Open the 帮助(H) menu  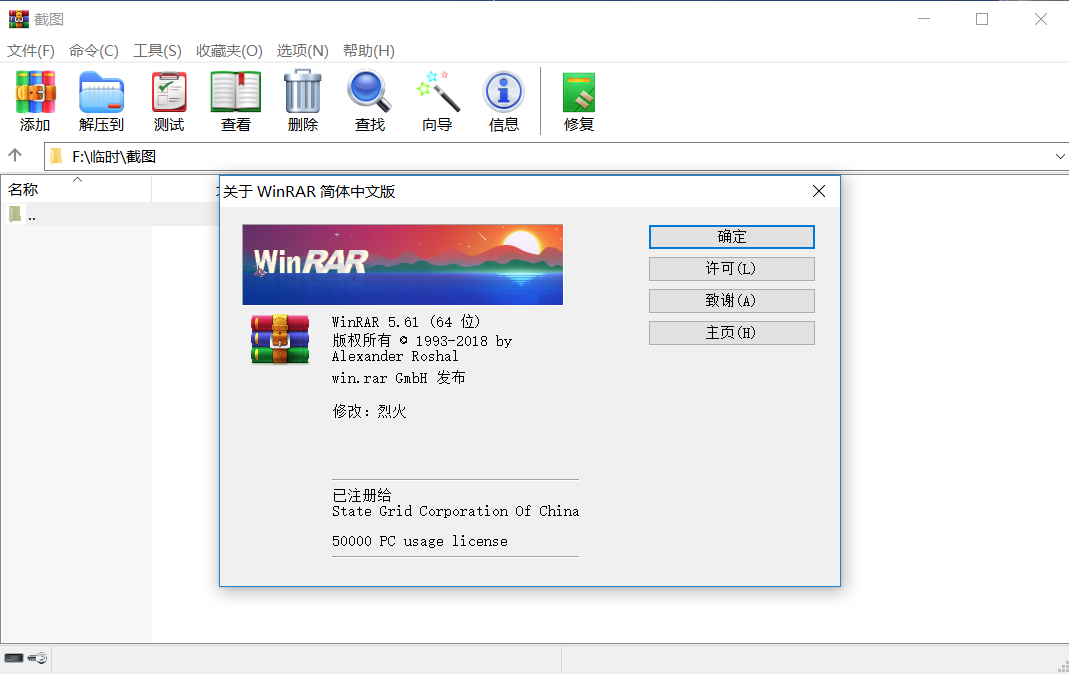[368, 50]
